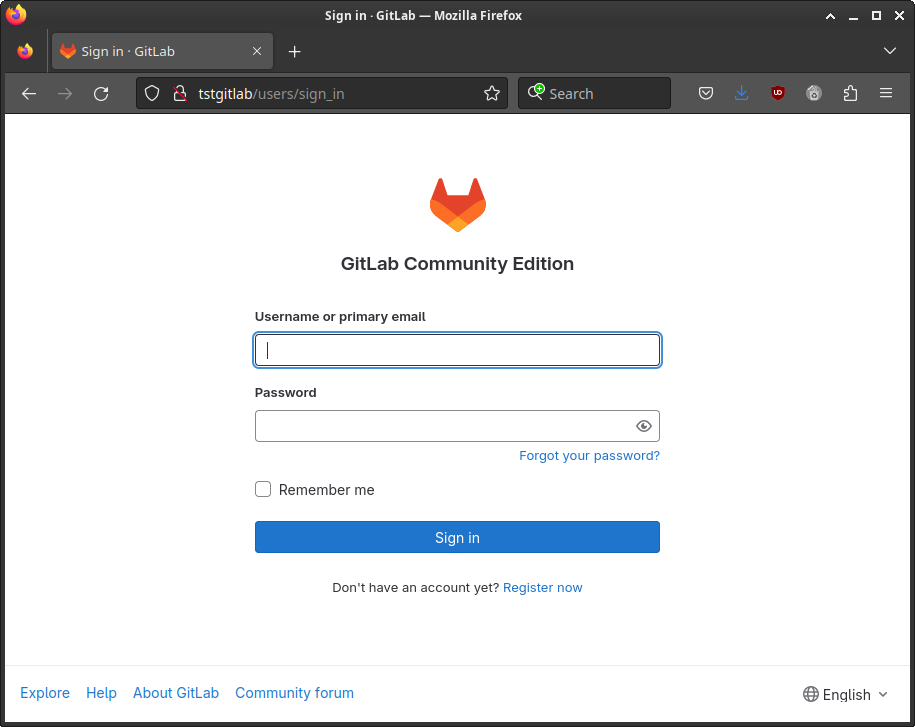Click the back navigation arrow
This screenshot has height=727, width=915.
[x=29, y=94]
